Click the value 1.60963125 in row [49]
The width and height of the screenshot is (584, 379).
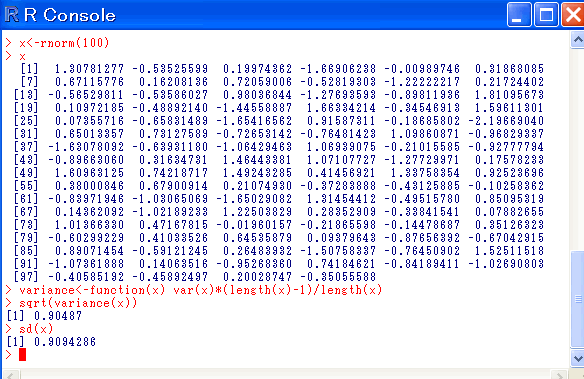pyautogui.click(x=89, y=173)
